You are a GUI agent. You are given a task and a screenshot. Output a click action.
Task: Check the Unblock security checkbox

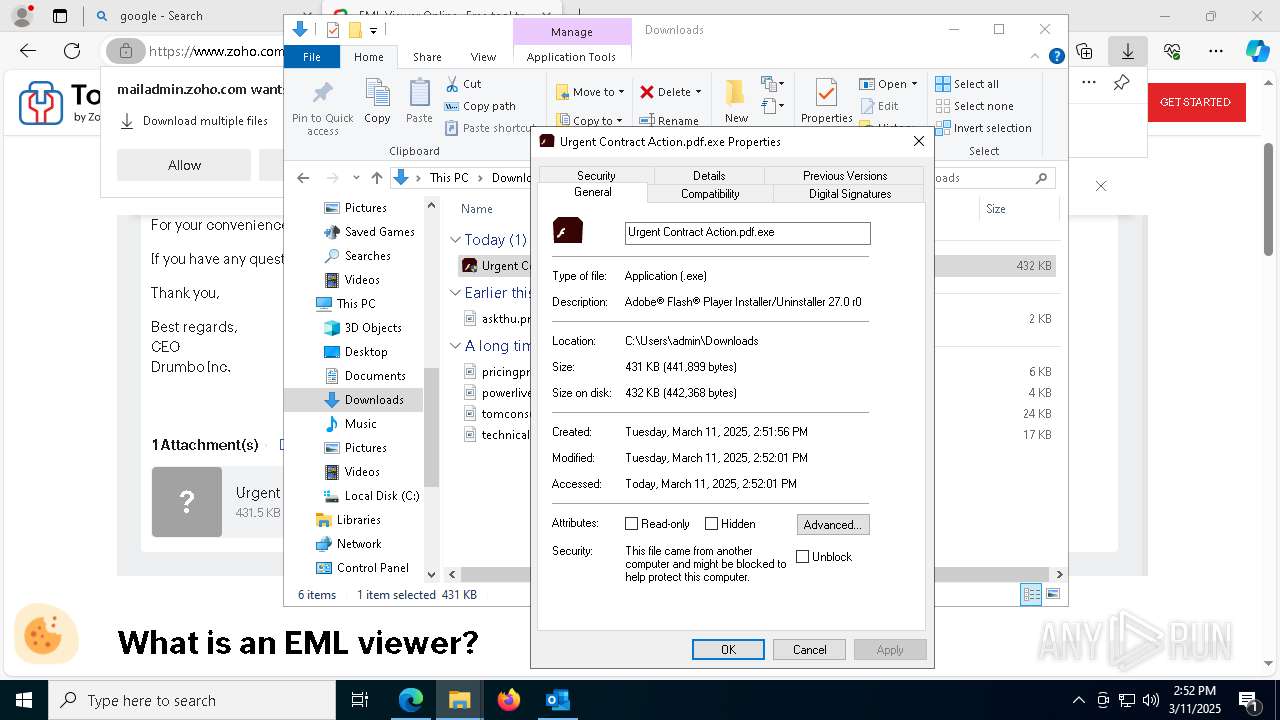click(802, 557)
